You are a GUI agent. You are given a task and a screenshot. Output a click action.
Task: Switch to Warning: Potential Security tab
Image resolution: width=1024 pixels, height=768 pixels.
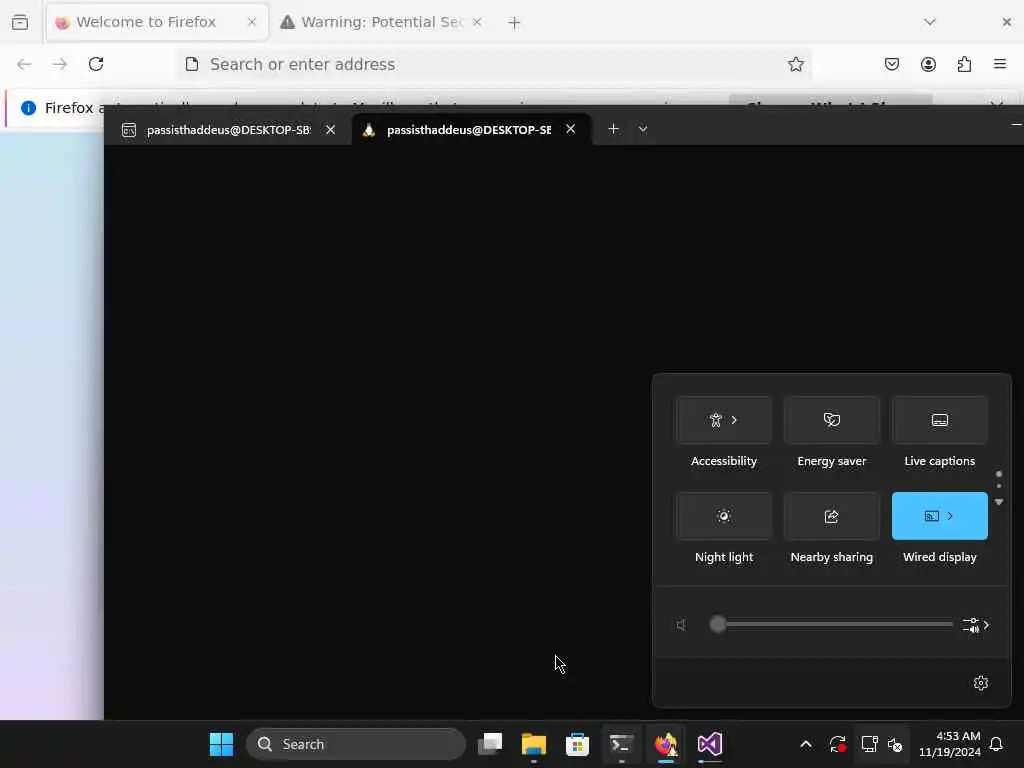[x=382, y=22]
